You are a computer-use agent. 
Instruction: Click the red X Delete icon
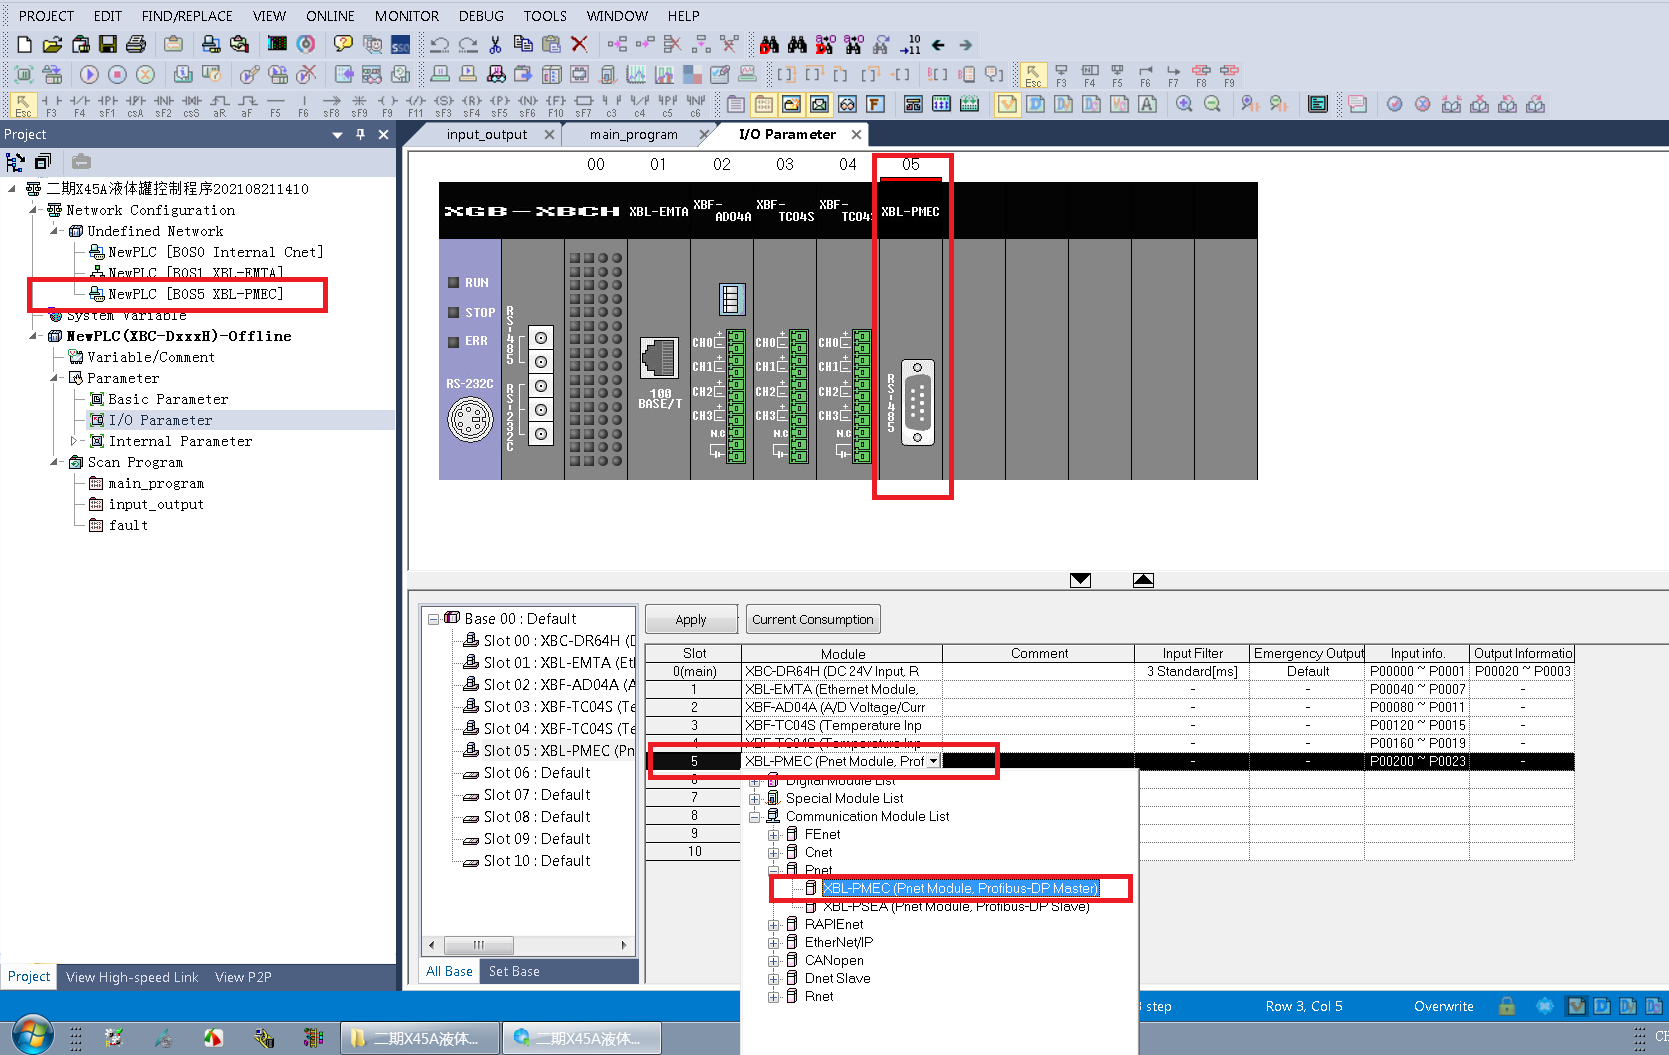(579, 45)
